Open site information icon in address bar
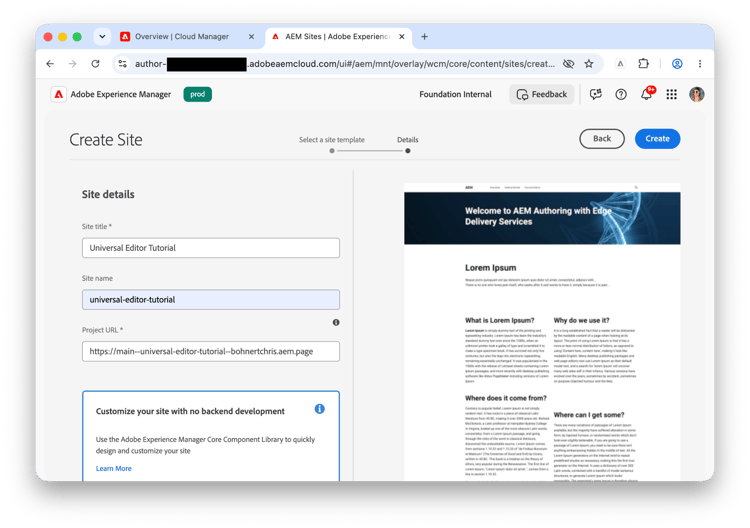Image resolution: width=750 pixels, height=528 pixels. (x=122, y=64)
